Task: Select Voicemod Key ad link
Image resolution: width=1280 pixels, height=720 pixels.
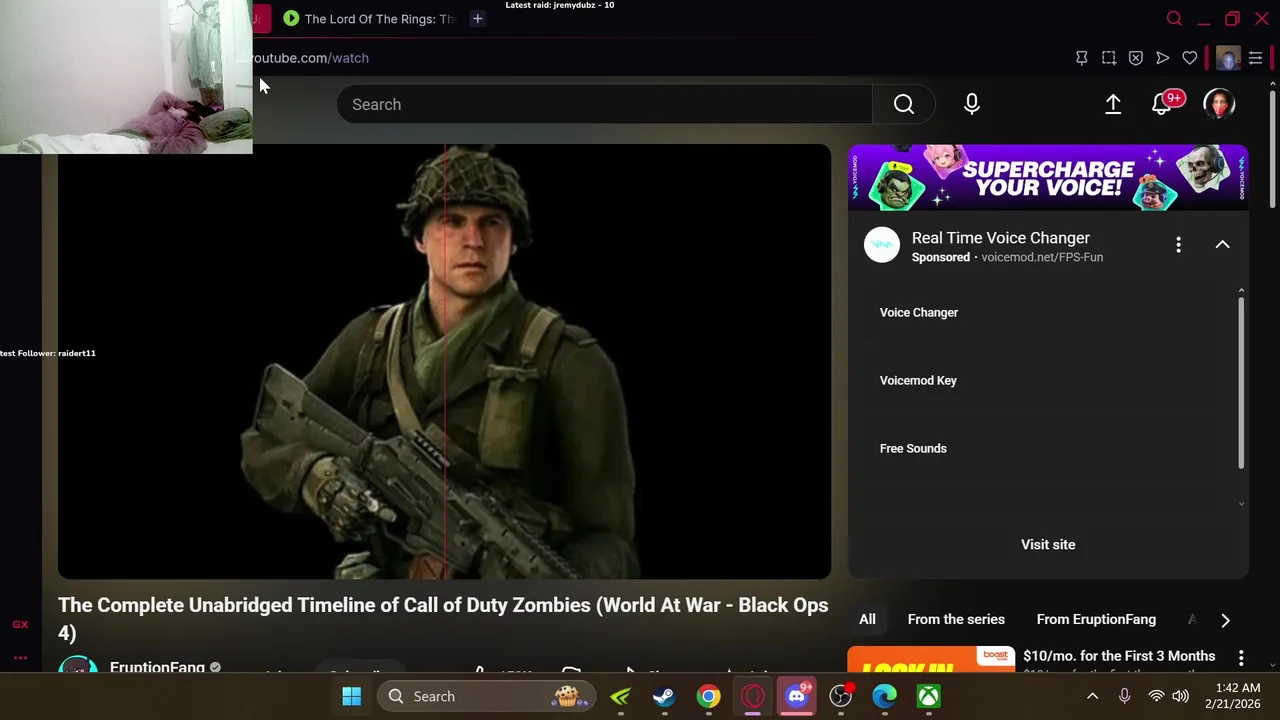Action: [x=918, y=380]
